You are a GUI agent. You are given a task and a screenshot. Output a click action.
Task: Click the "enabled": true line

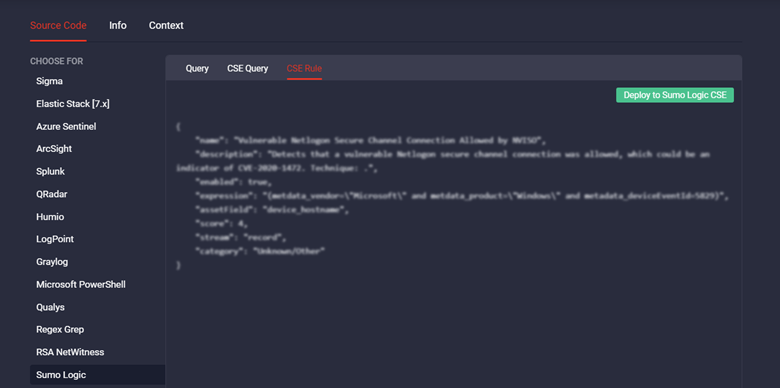coord(233,182)
